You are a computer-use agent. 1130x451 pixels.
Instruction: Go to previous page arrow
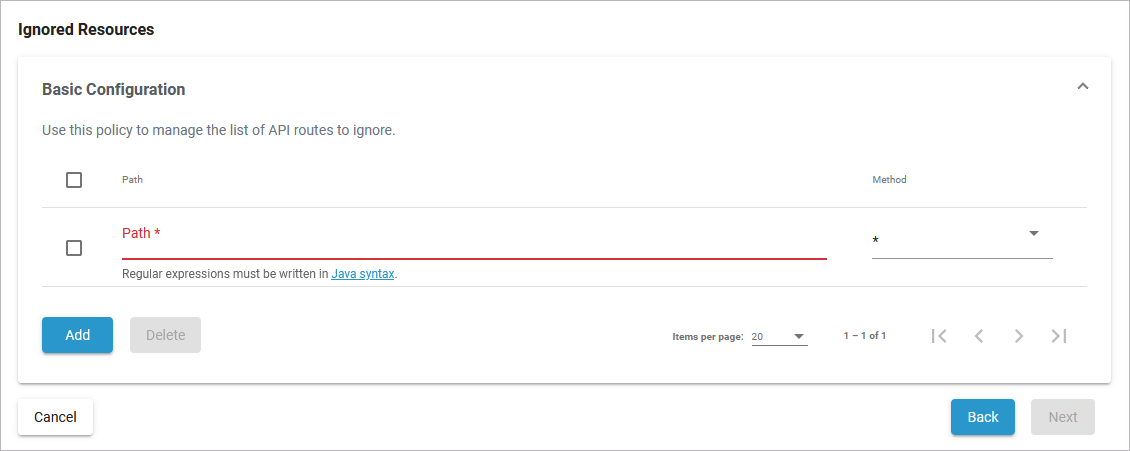pos(979,336)
